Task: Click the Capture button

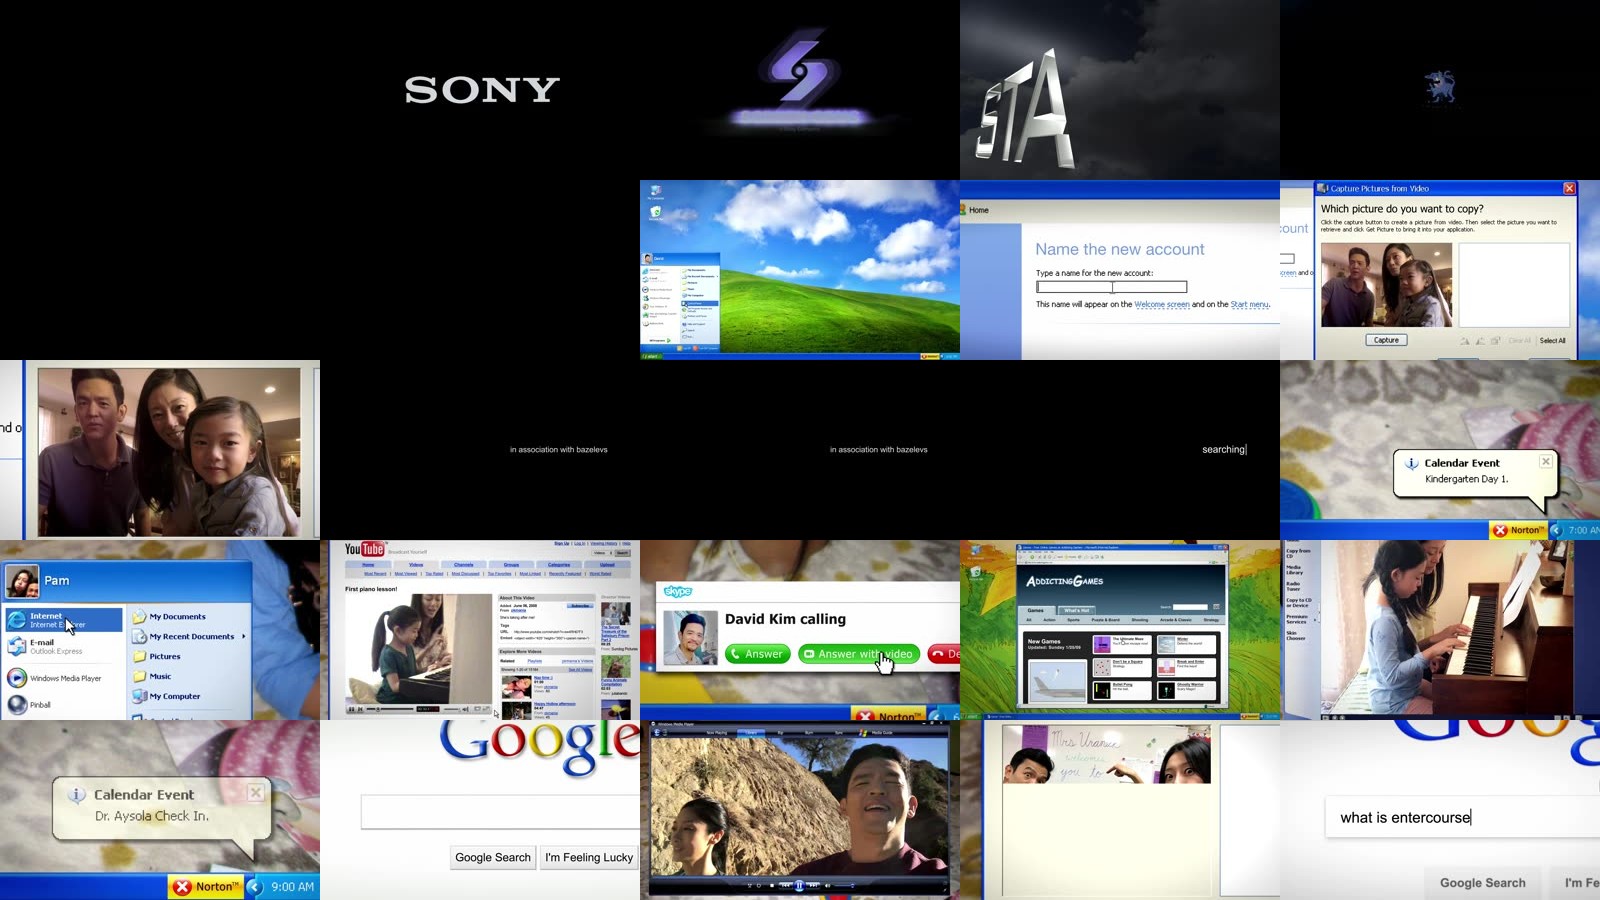Action: point(1386,340)
